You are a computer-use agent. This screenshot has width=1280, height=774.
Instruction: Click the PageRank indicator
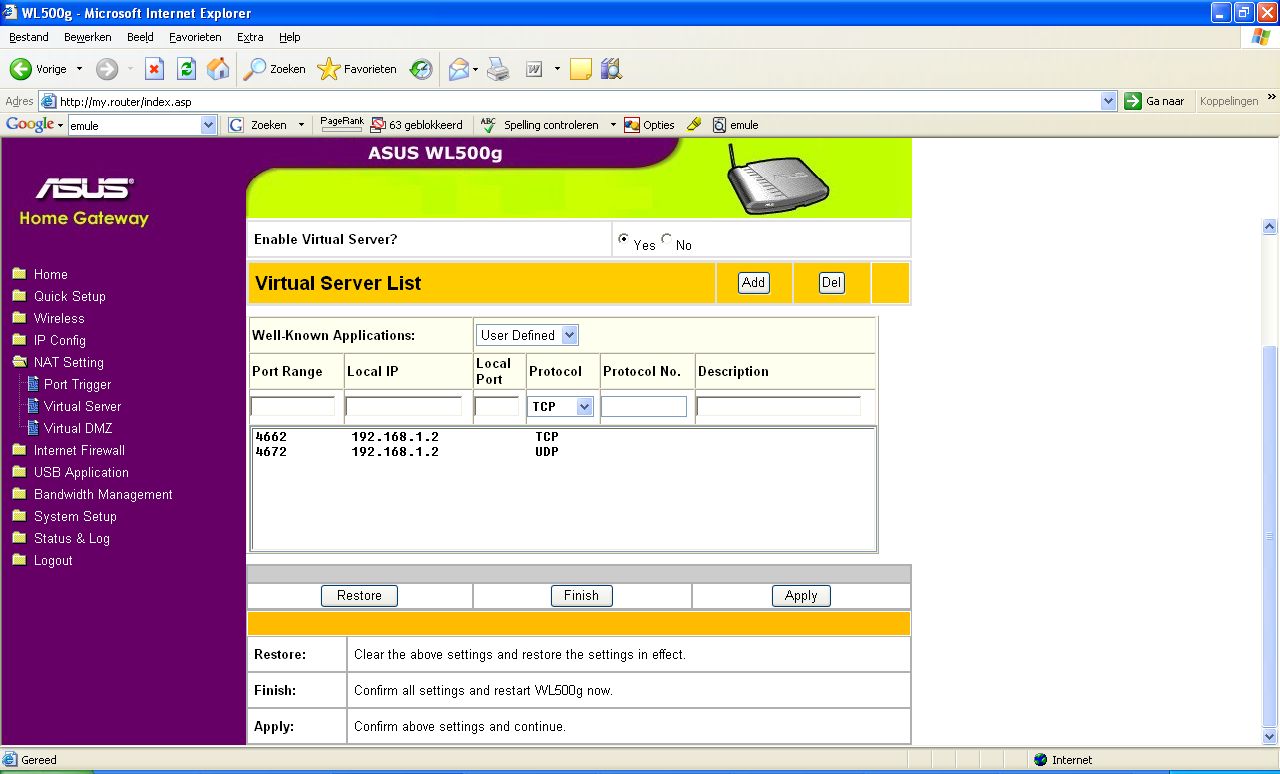[x=342, y=124]
